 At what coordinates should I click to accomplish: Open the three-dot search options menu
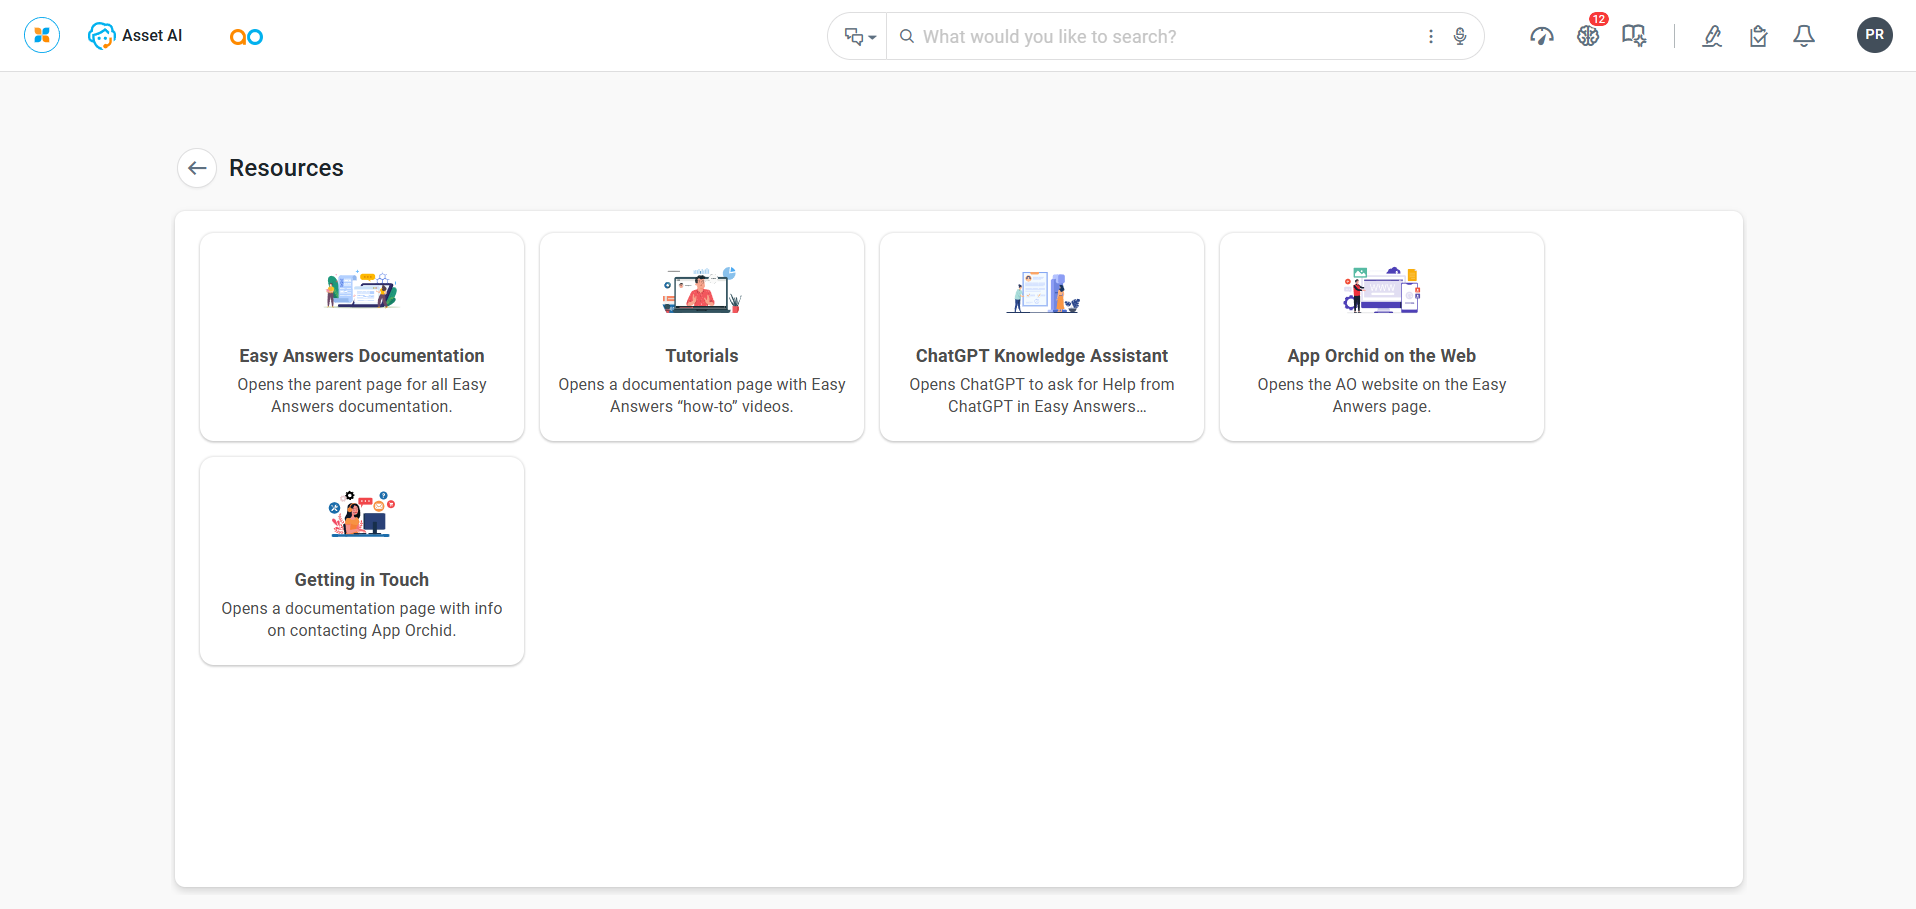tap(1431, 37)
